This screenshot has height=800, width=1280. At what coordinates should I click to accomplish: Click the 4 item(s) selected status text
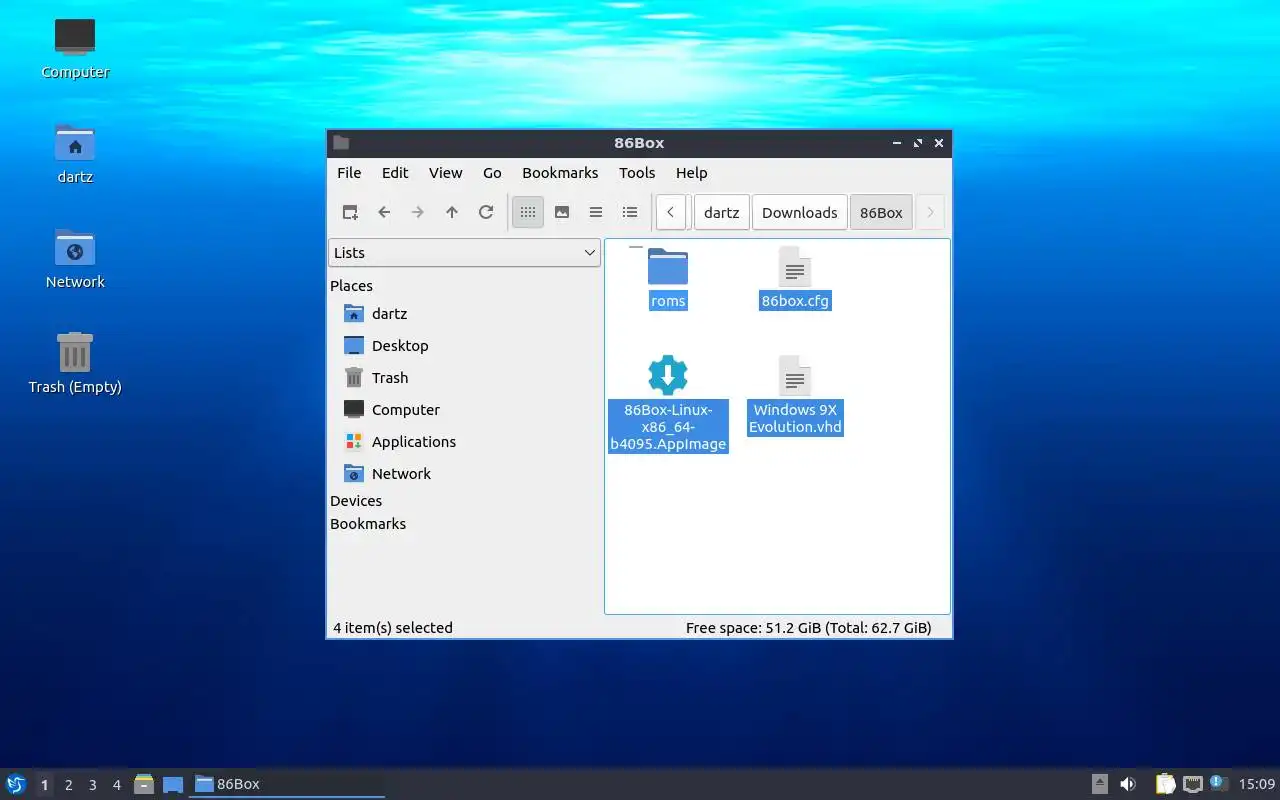393,628
